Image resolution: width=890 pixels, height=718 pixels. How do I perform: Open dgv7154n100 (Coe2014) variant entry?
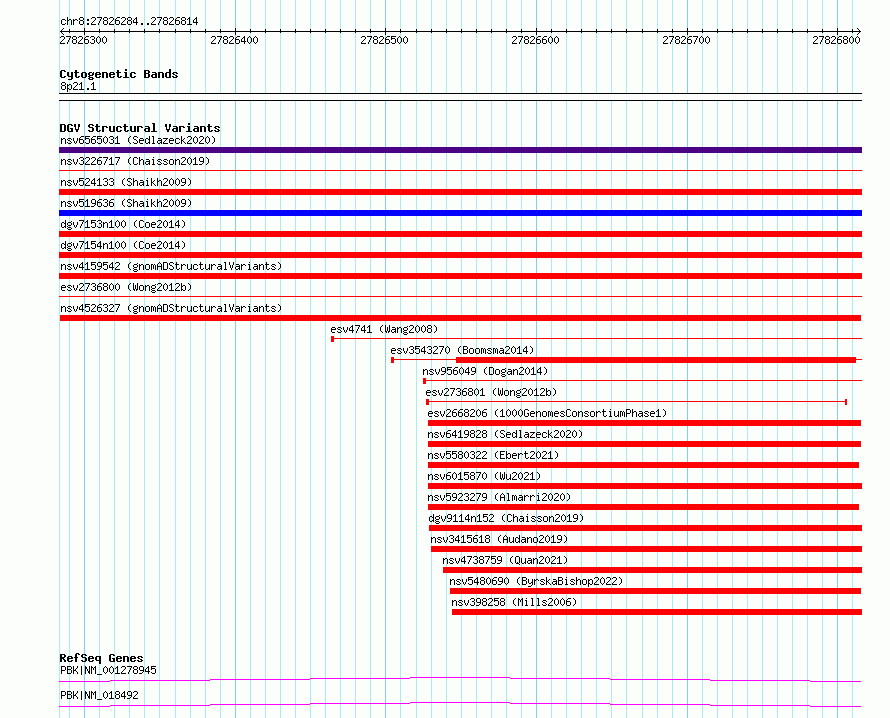coord(123,245)
